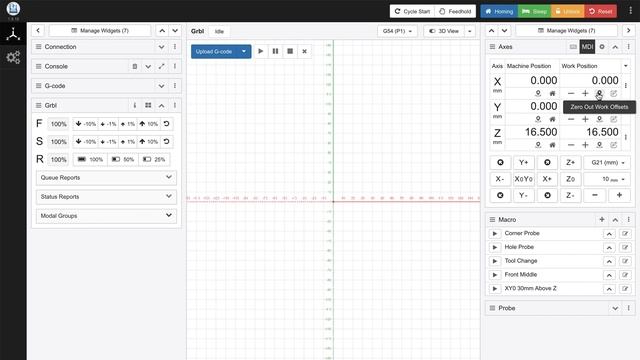Click the Stop G-code button
The height and width of the screenshot is (360, 640).
click(x=290, y=51)
